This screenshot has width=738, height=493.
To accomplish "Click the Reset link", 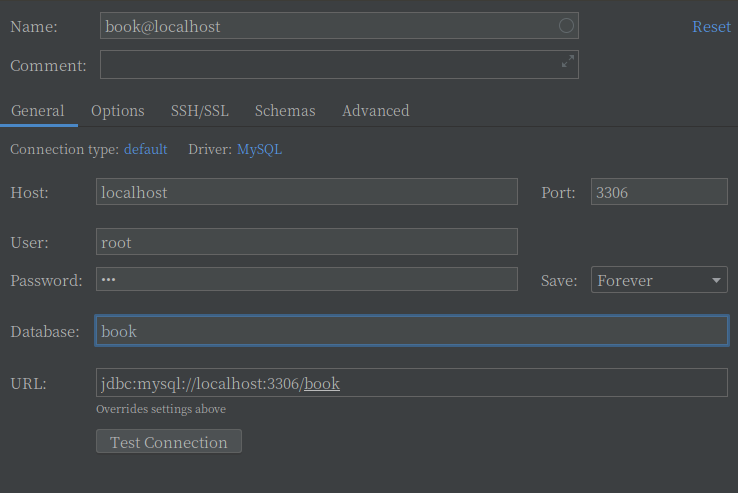I will coord(711,27).
